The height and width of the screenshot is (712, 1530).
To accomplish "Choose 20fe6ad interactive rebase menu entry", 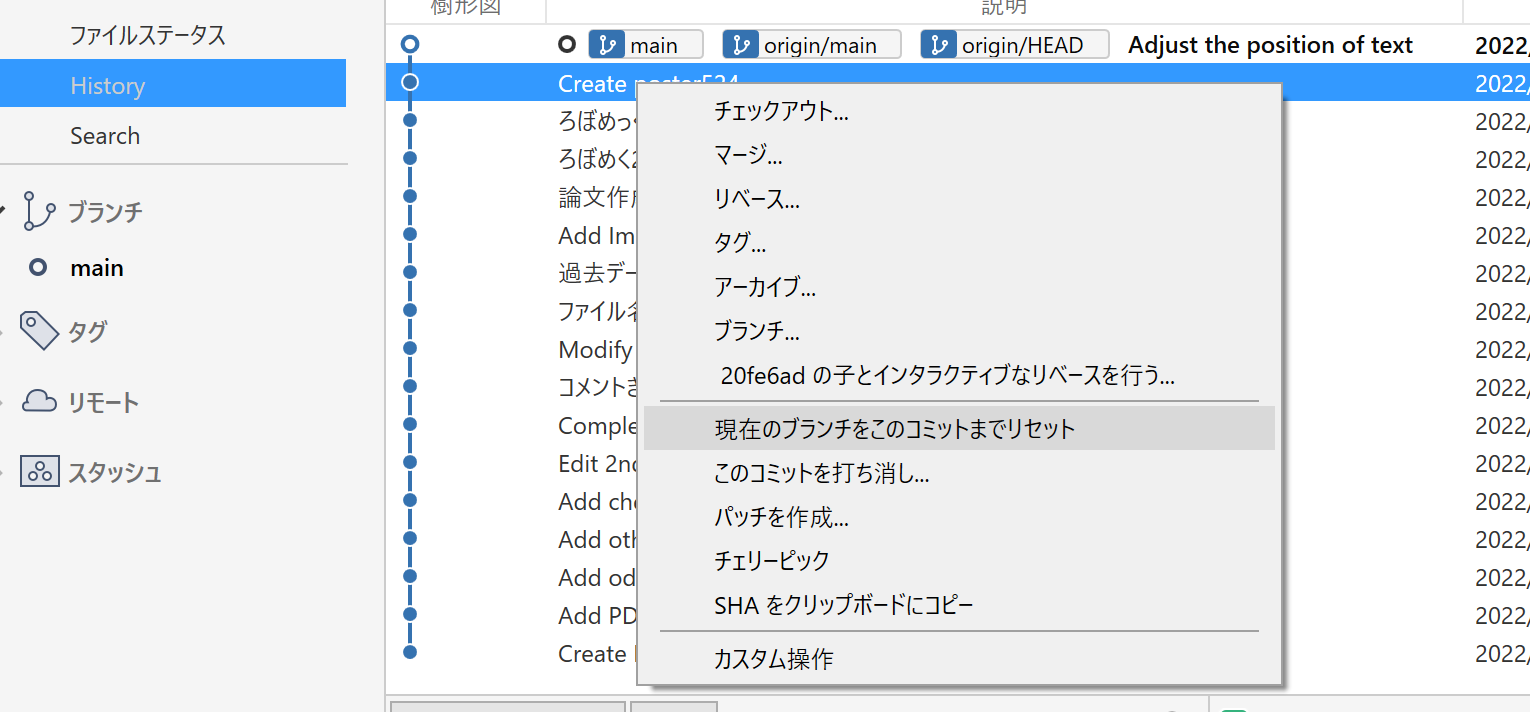I will 960,376.
